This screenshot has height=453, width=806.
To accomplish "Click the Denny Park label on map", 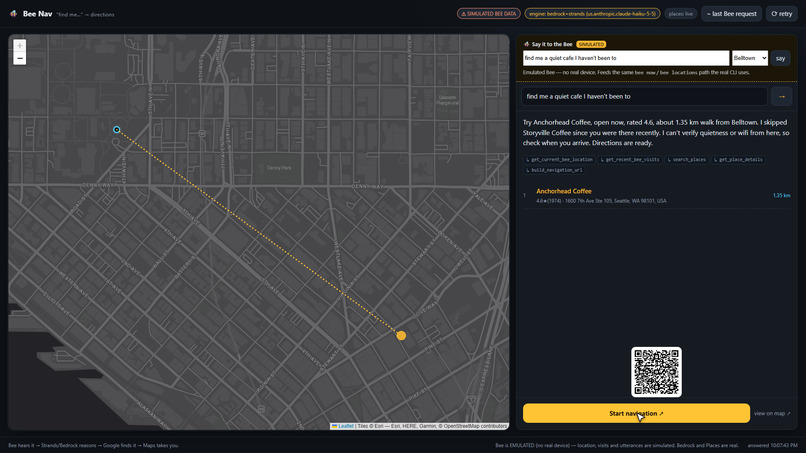I will point(279,168).
